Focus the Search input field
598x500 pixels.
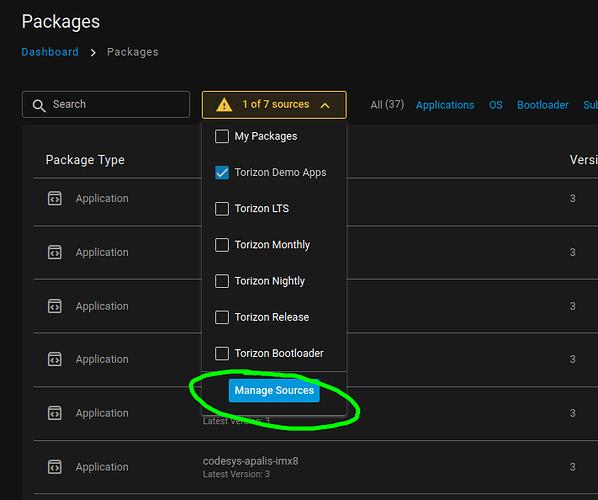[x=106, y=105]
